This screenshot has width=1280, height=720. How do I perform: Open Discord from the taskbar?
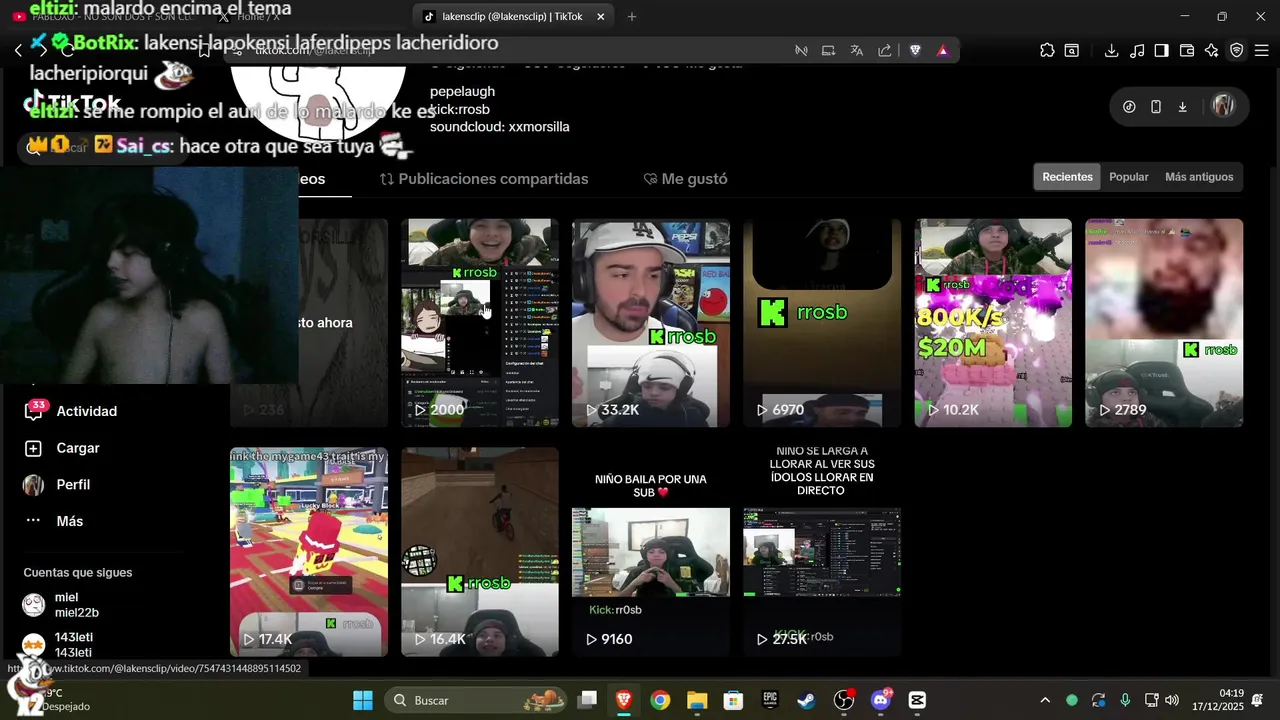click(x=881, y=700)
